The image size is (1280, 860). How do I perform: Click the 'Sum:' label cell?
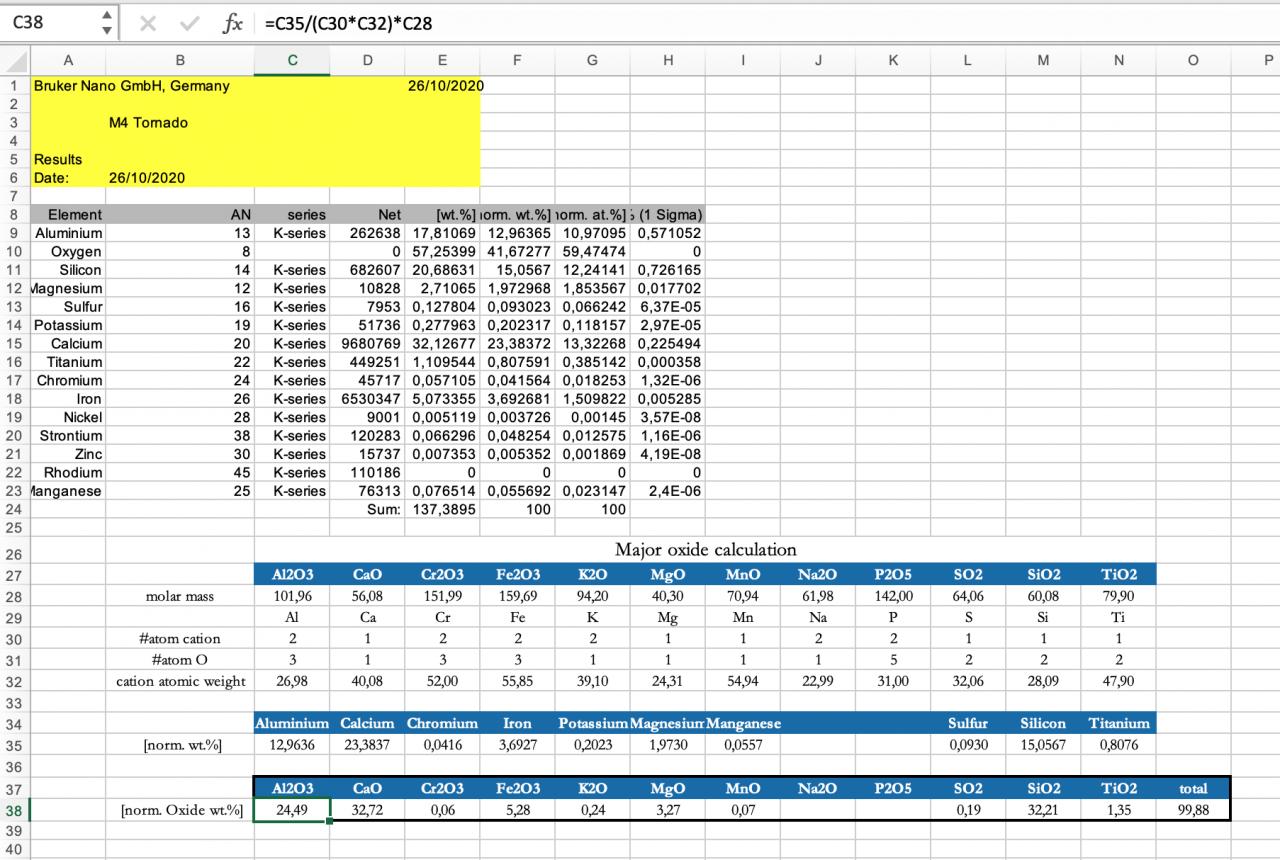[x=367, y=509]
